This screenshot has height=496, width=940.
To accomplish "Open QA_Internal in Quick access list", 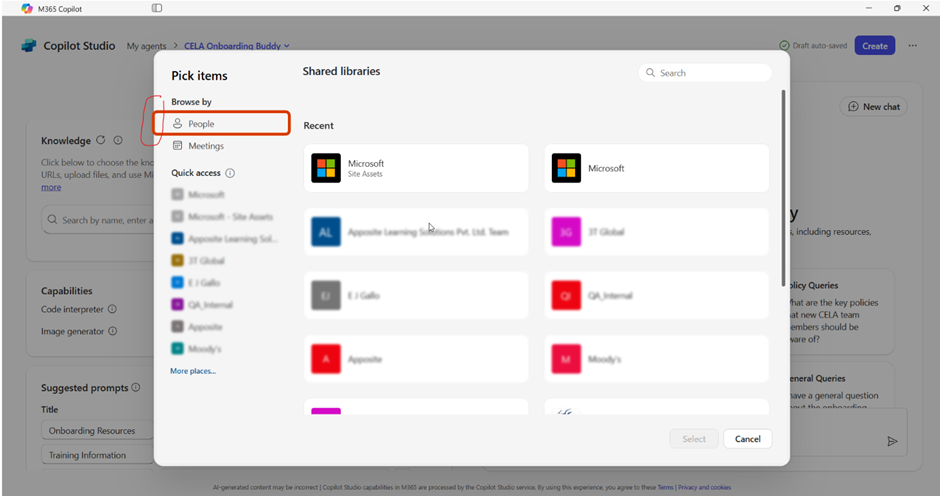I will coord(202,305).
